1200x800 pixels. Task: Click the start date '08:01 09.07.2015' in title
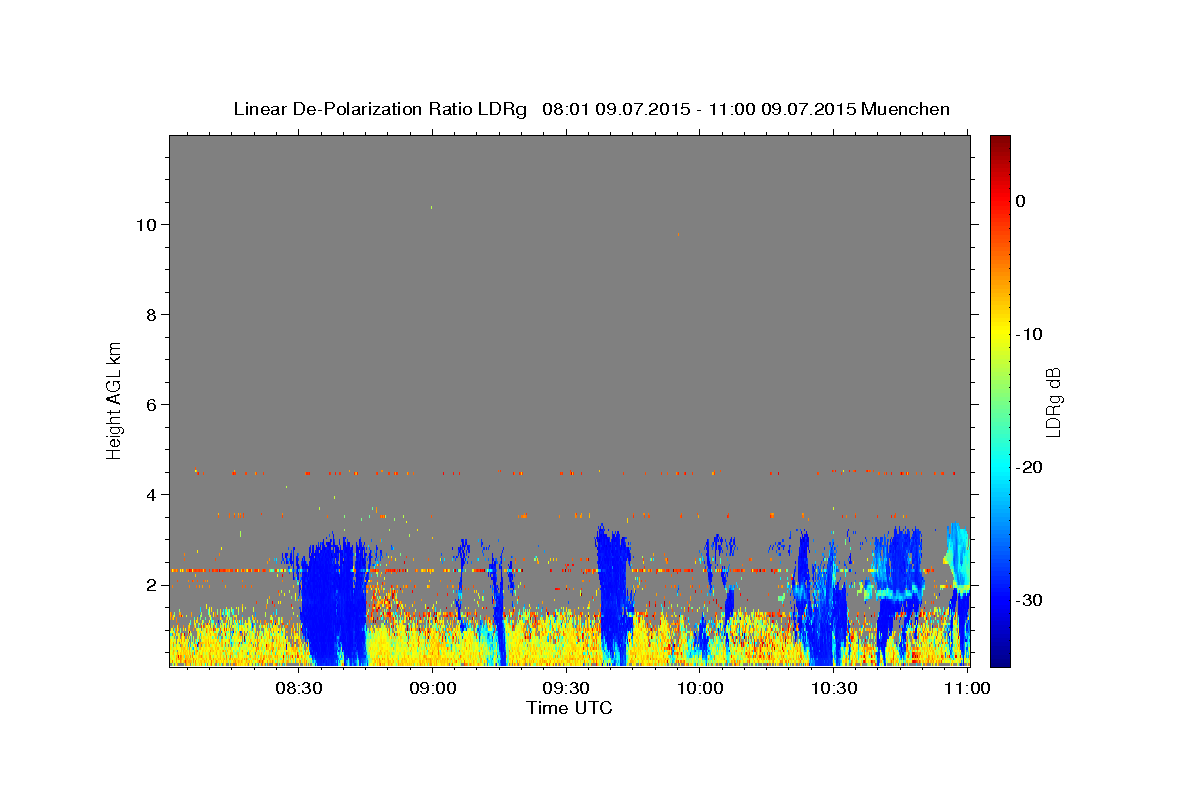[x=615, y=109]
